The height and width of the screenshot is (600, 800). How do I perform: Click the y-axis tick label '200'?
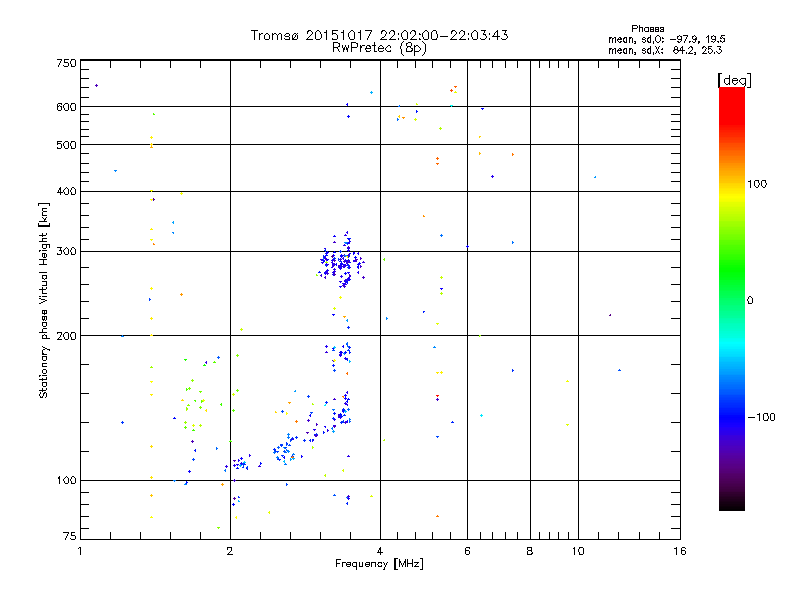pos(66,336)
